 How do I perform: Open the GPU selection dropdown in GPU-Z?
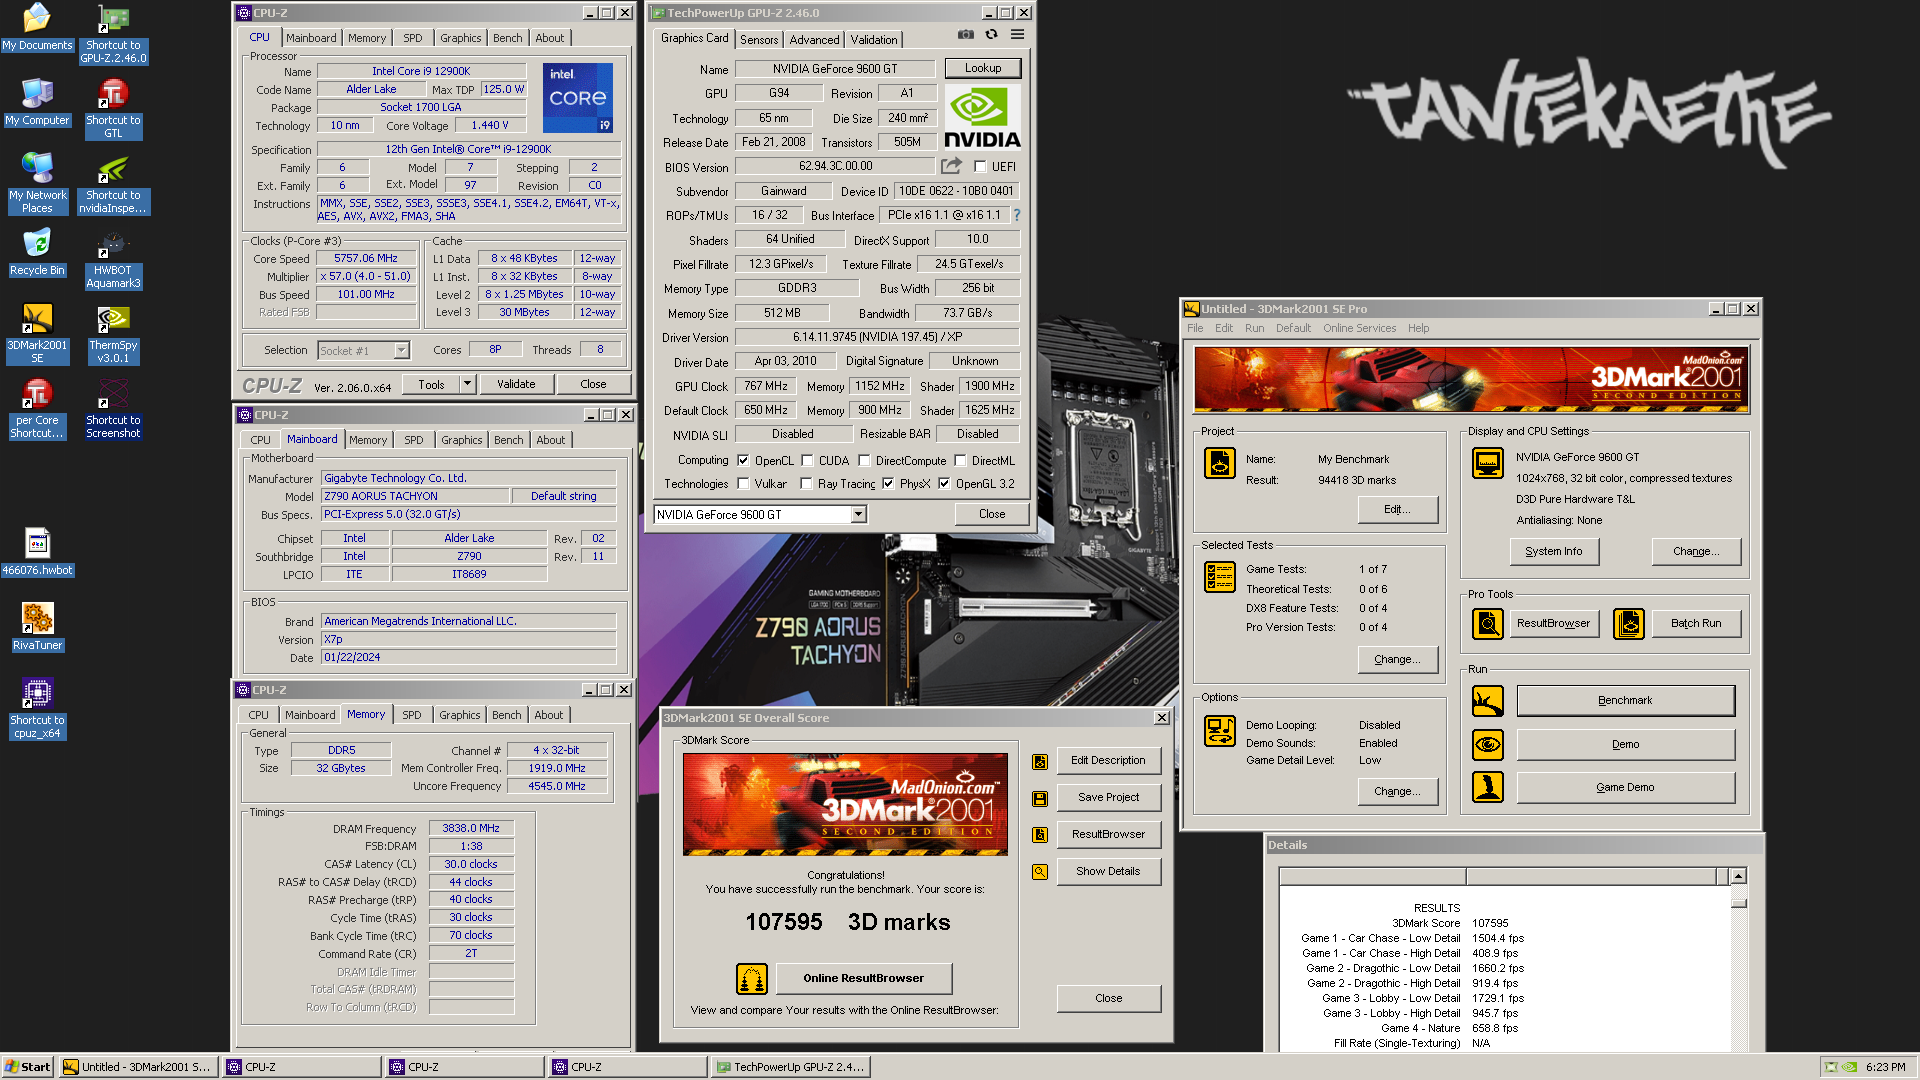858,515
